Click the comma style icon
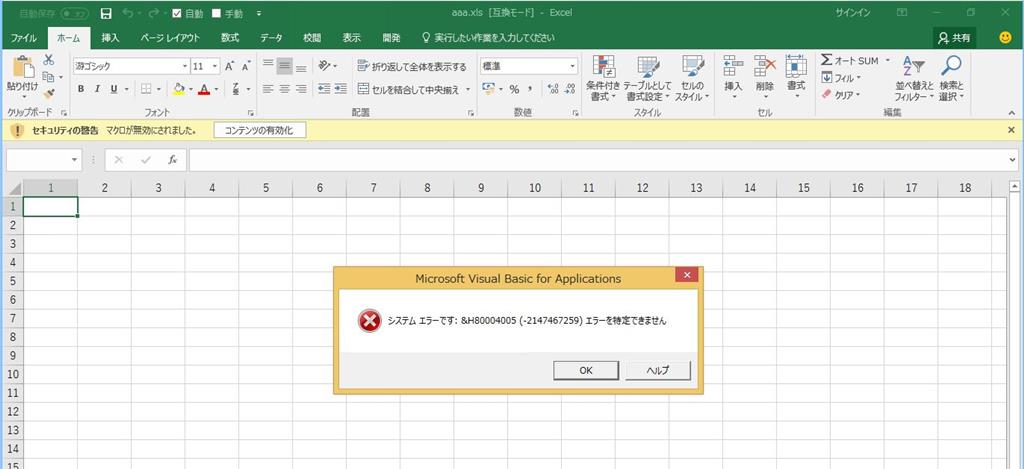 coord(530,89)
